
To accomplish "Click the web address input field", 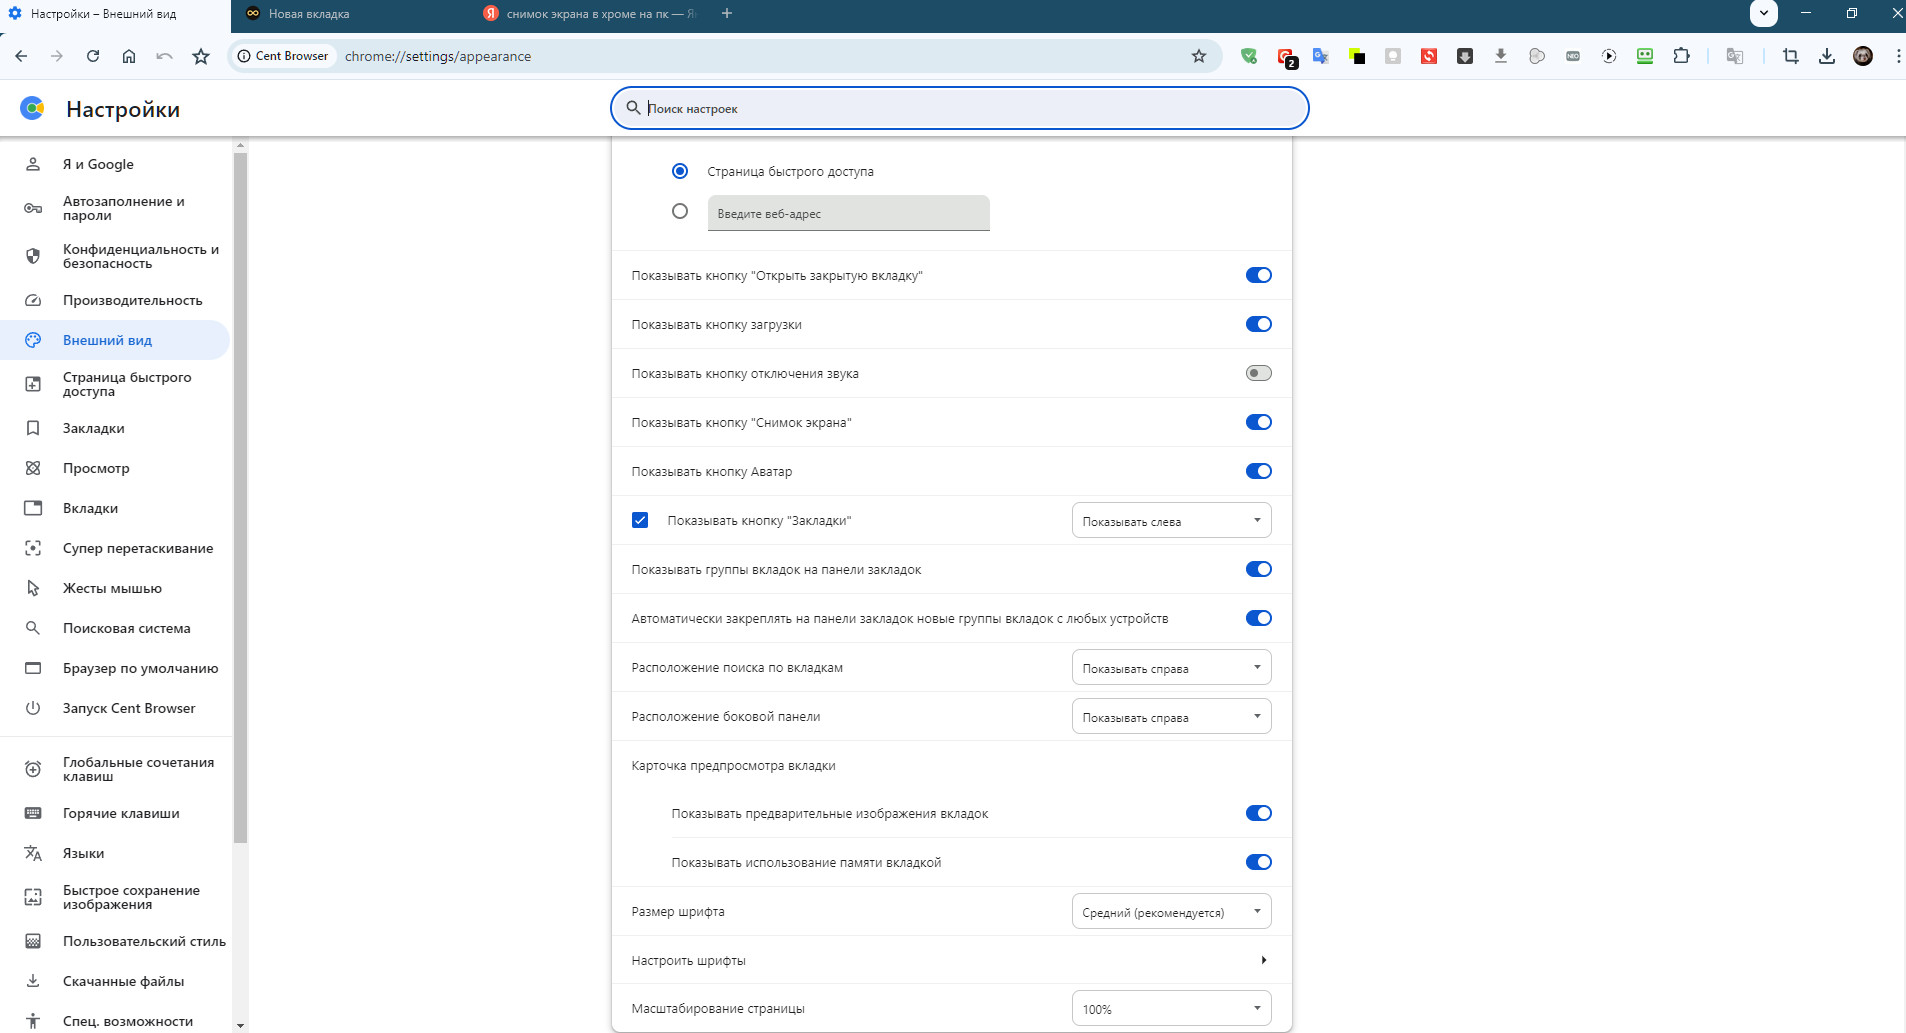I will tap(848, 213).
